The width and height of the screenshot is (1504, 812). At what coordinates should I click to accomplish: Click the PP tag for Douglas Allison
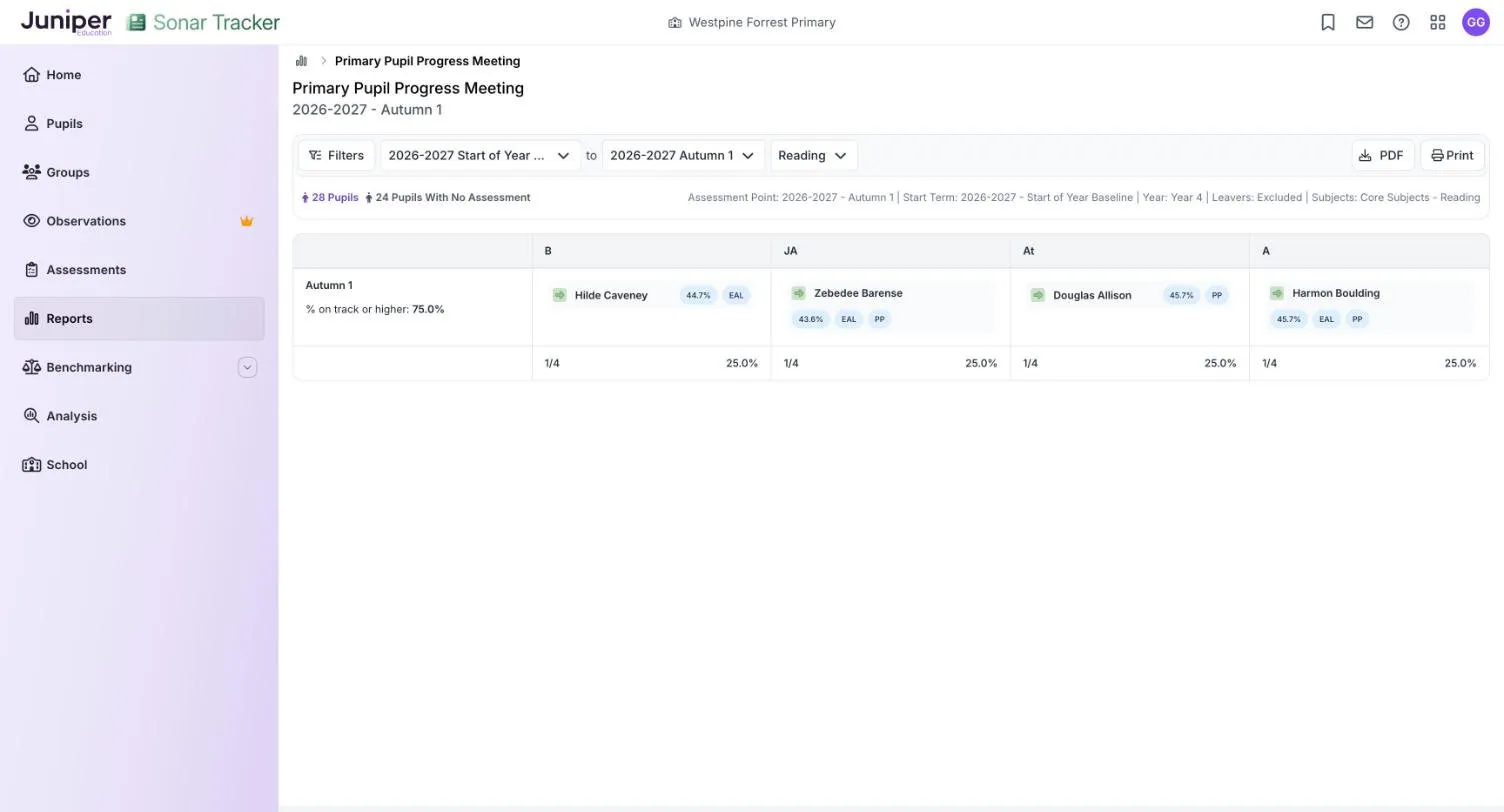click(x=1217, y=295)
